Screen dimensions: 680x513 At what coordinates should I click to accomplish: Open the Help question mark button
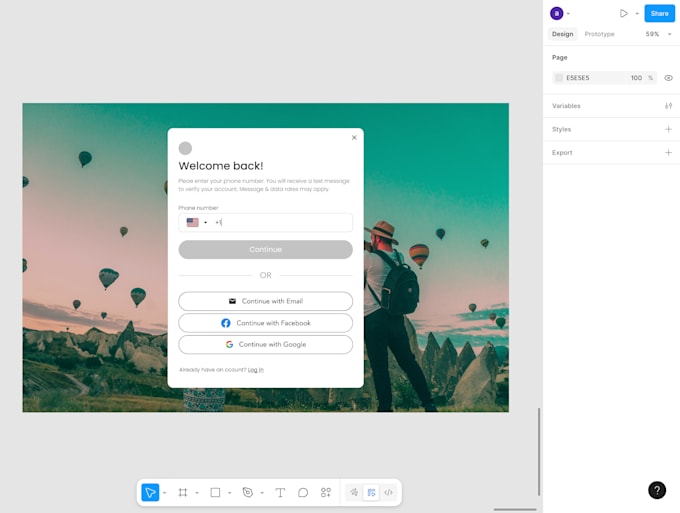(x=657, y=490)
